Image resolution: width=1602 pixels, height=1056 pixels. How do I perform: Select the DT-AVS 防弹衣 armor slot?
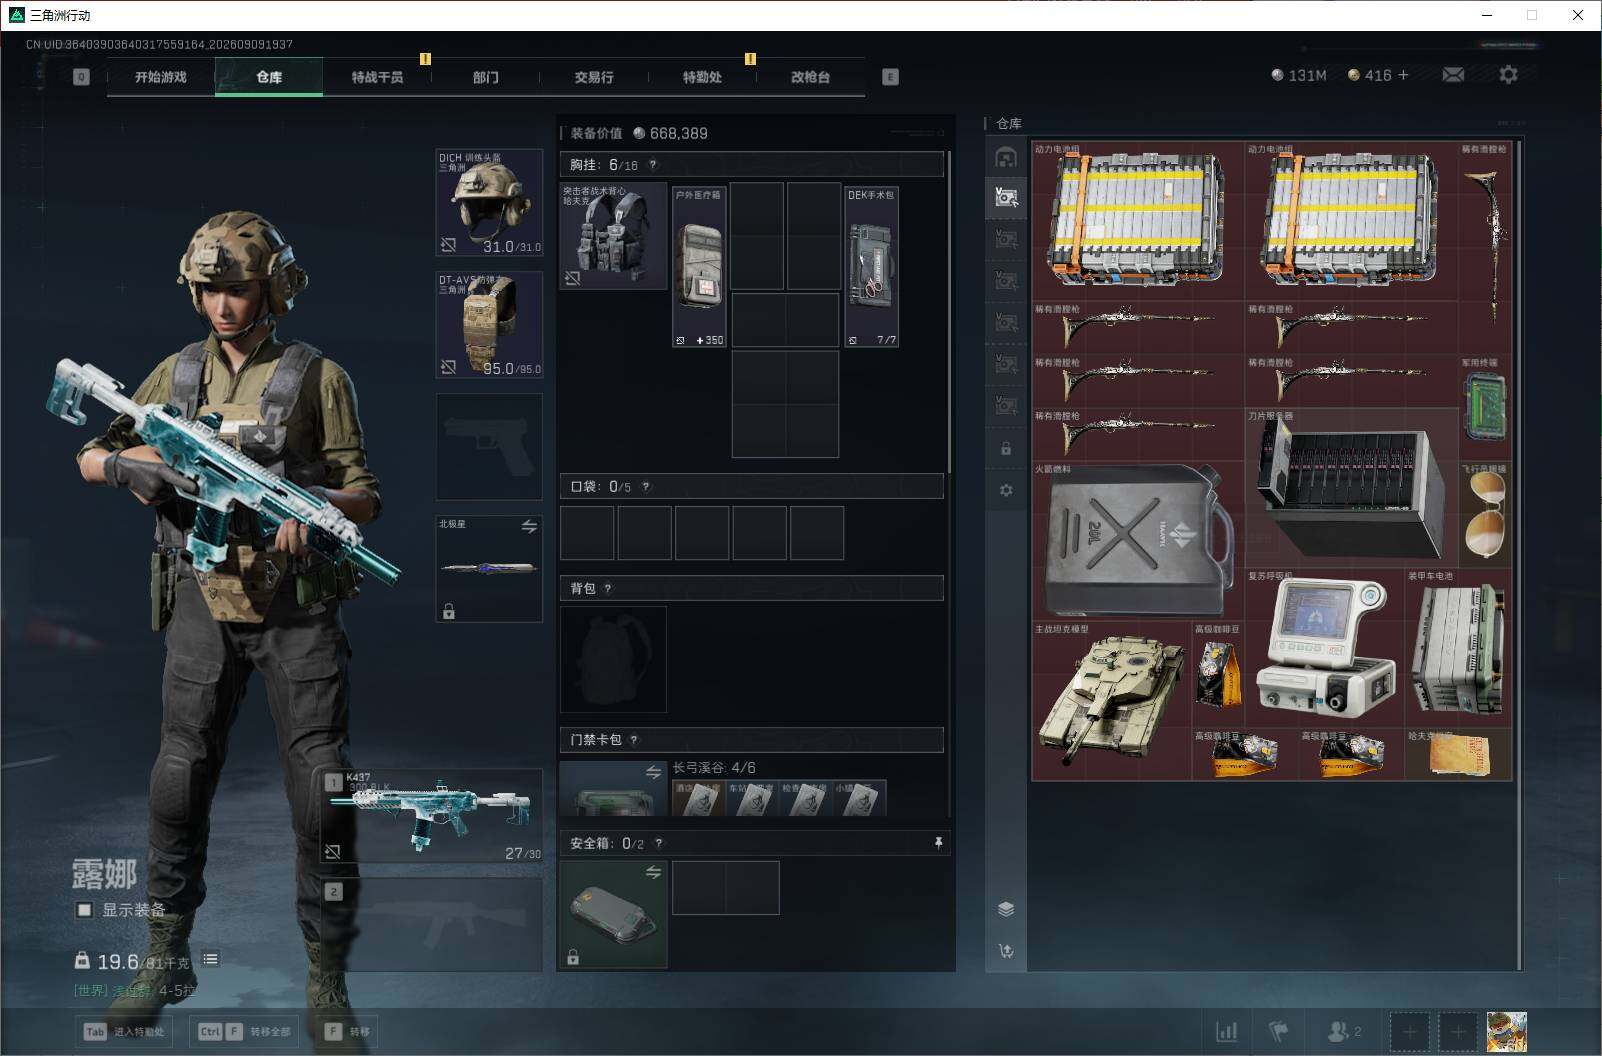tap(489, 325)
